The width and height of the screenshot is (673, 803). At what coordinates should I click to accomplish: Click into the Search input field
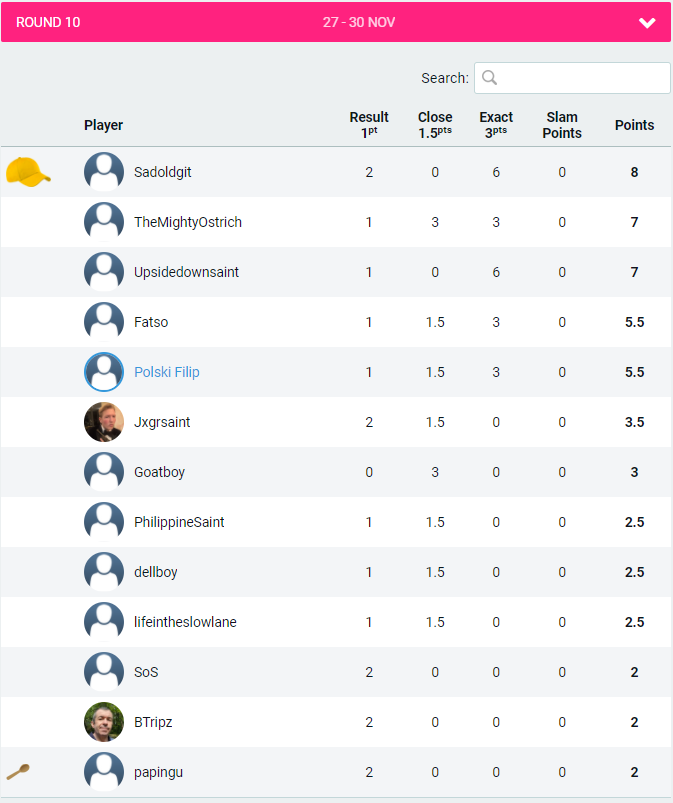pos(582,78)
